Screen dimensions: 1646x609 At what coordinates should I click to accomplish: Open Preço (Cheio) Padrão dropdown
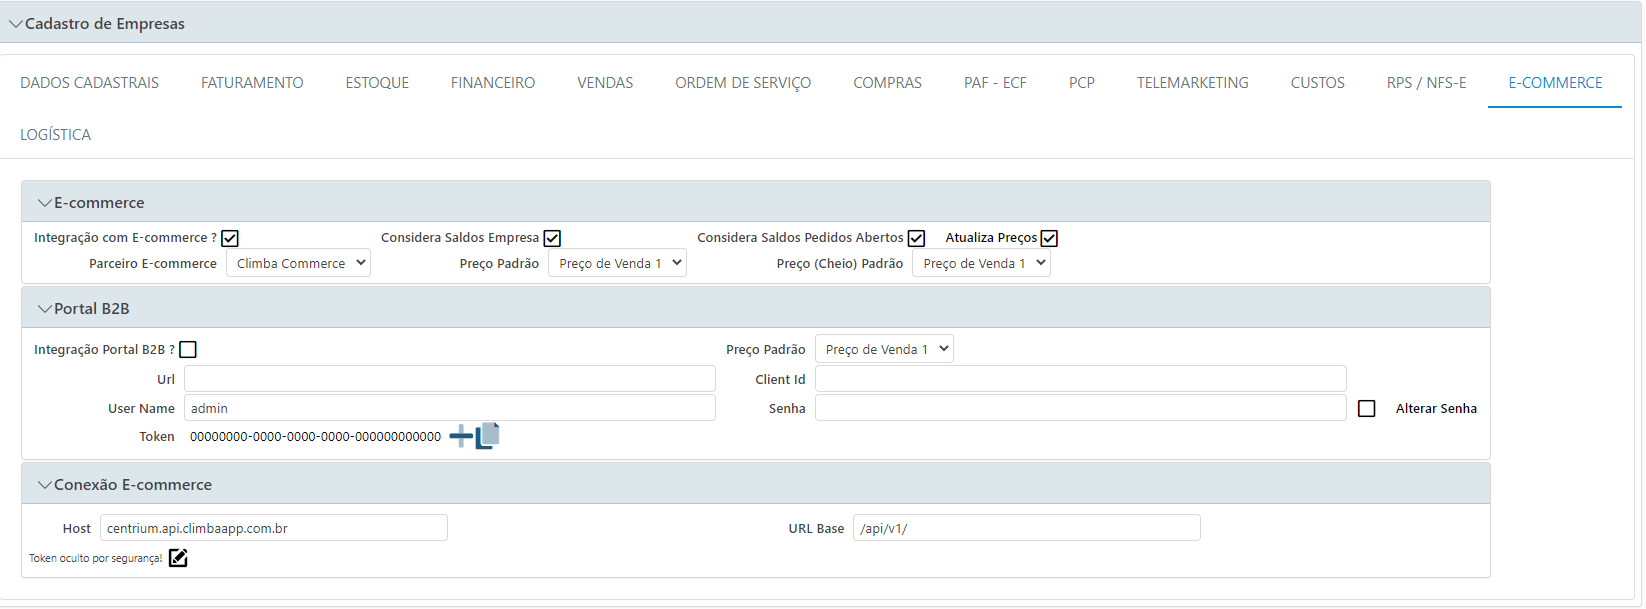point(981,263)
